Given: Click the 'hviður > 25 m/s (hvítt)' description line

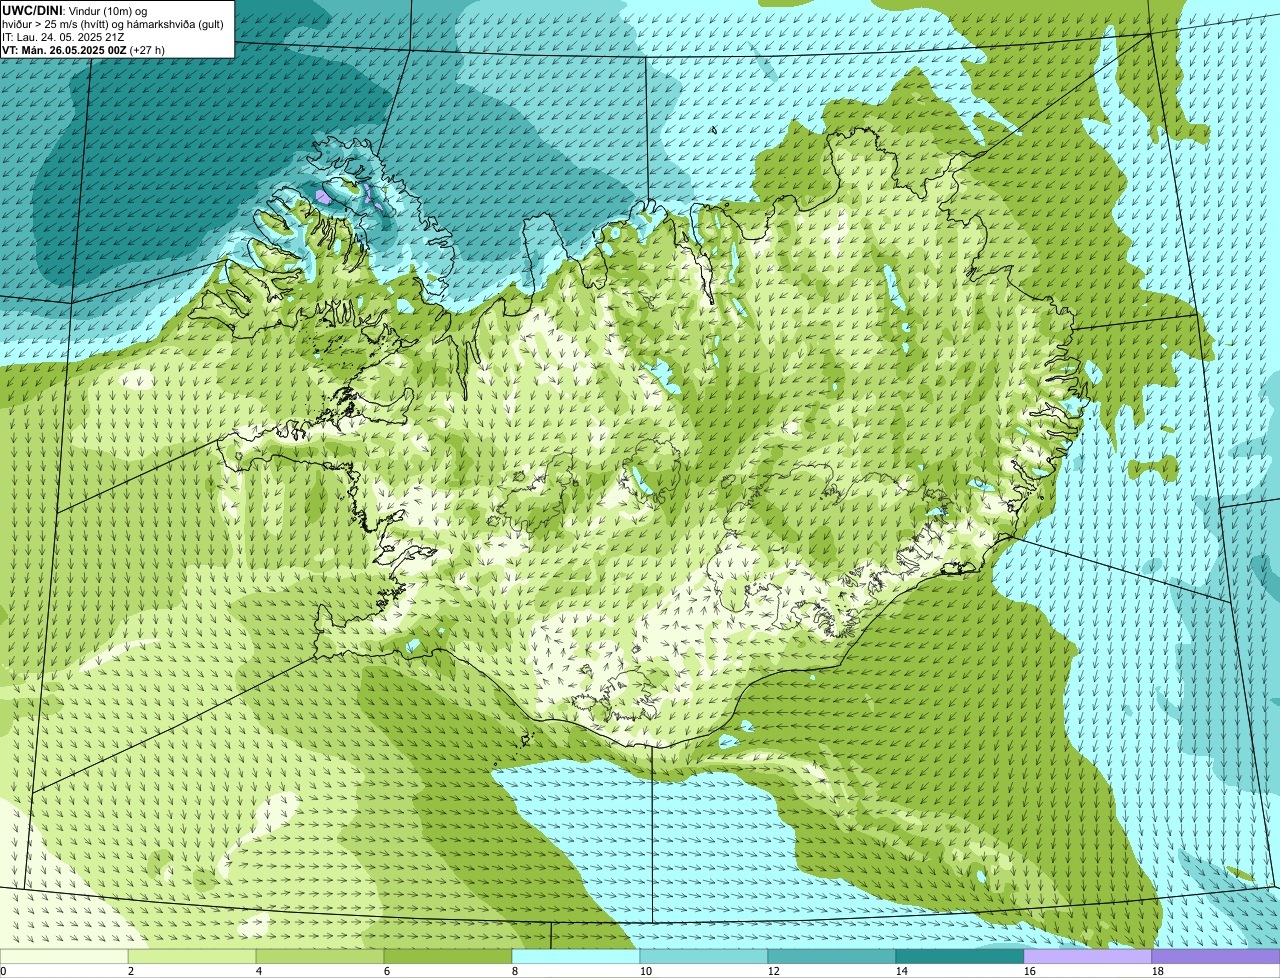Looking at the screenshot, I should 113,23.
